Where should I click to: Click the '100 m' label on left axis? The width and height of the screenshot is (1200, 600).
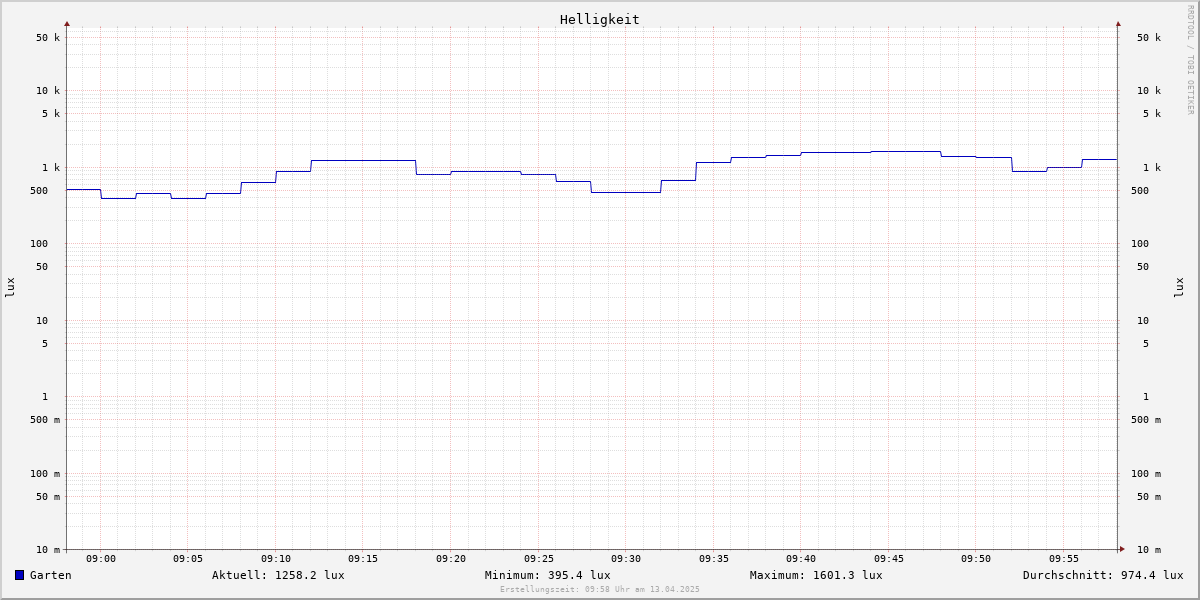(45, 474)
